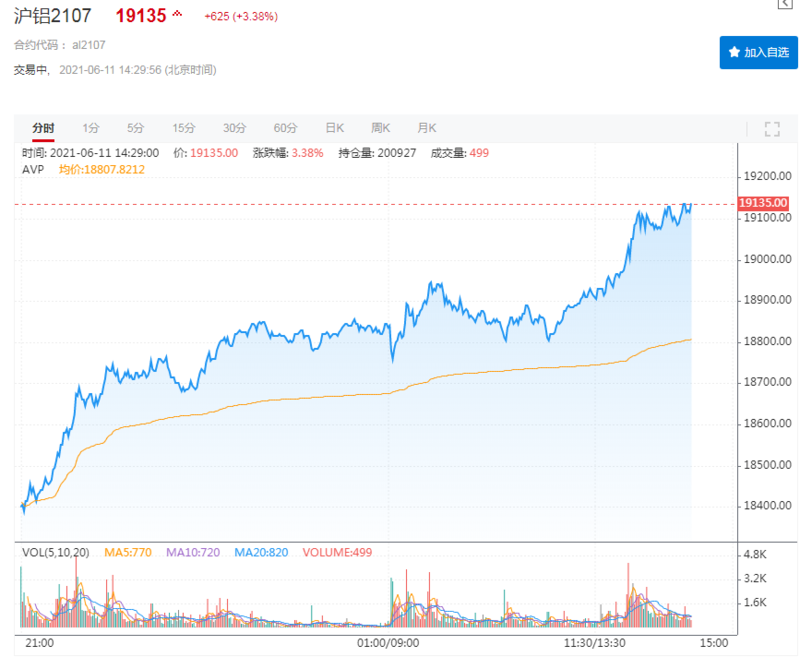Click the red up-arrow beside price 19135

[x=178, y=15]
